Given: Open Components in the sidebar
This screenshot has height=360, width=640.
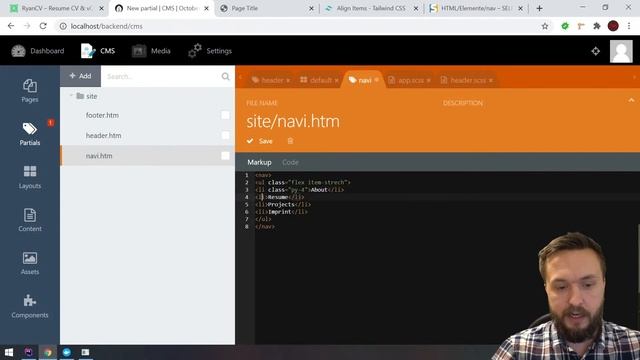Looking at the screenshot, I should [30, 306].
